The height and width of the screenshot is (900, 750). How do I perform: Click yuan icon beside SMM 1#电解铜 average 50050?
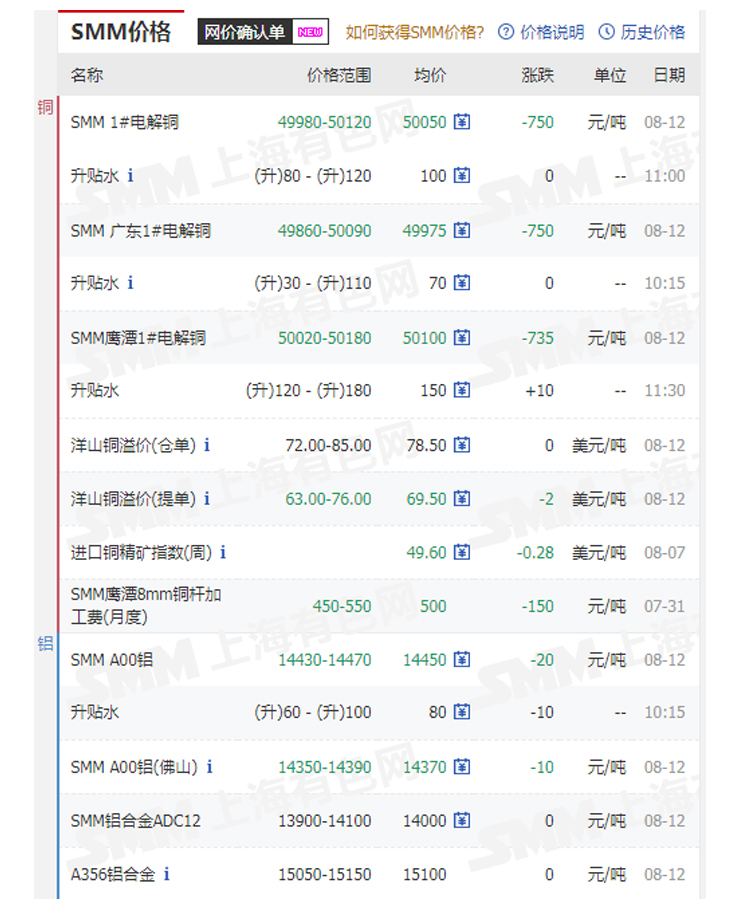coord(461,122)
